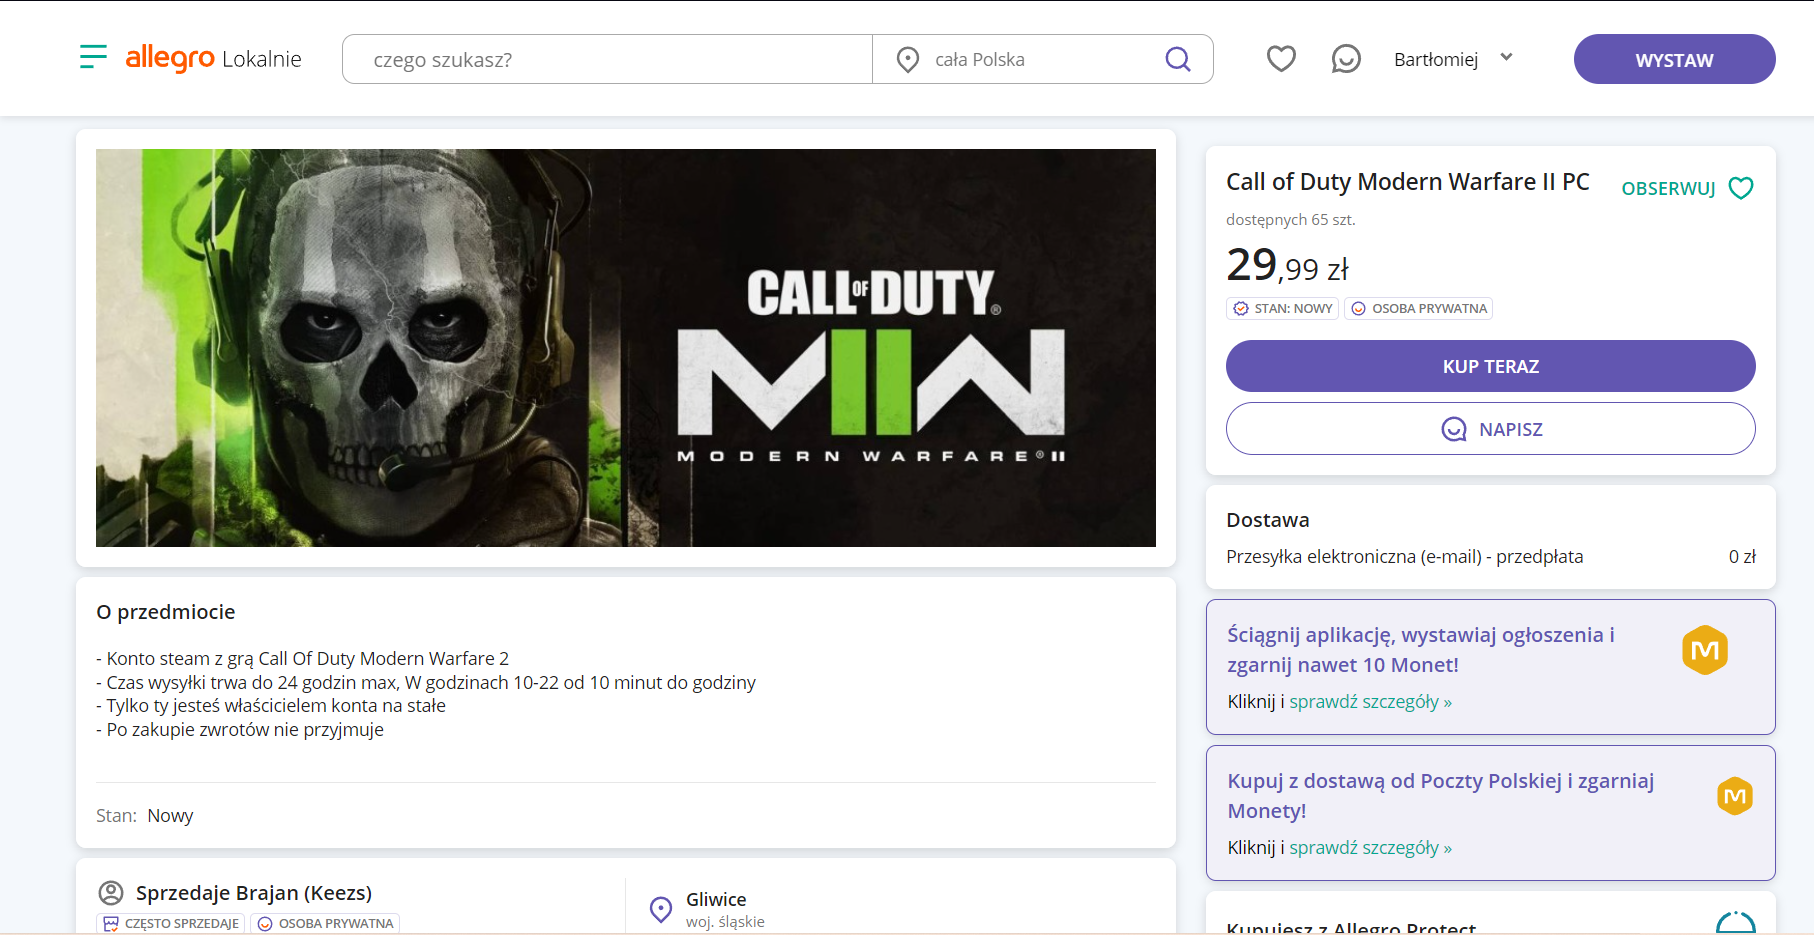The image size is (1814, 935).
Task: Click the Allegro Lokalnie logo
Action: point(213,58)
